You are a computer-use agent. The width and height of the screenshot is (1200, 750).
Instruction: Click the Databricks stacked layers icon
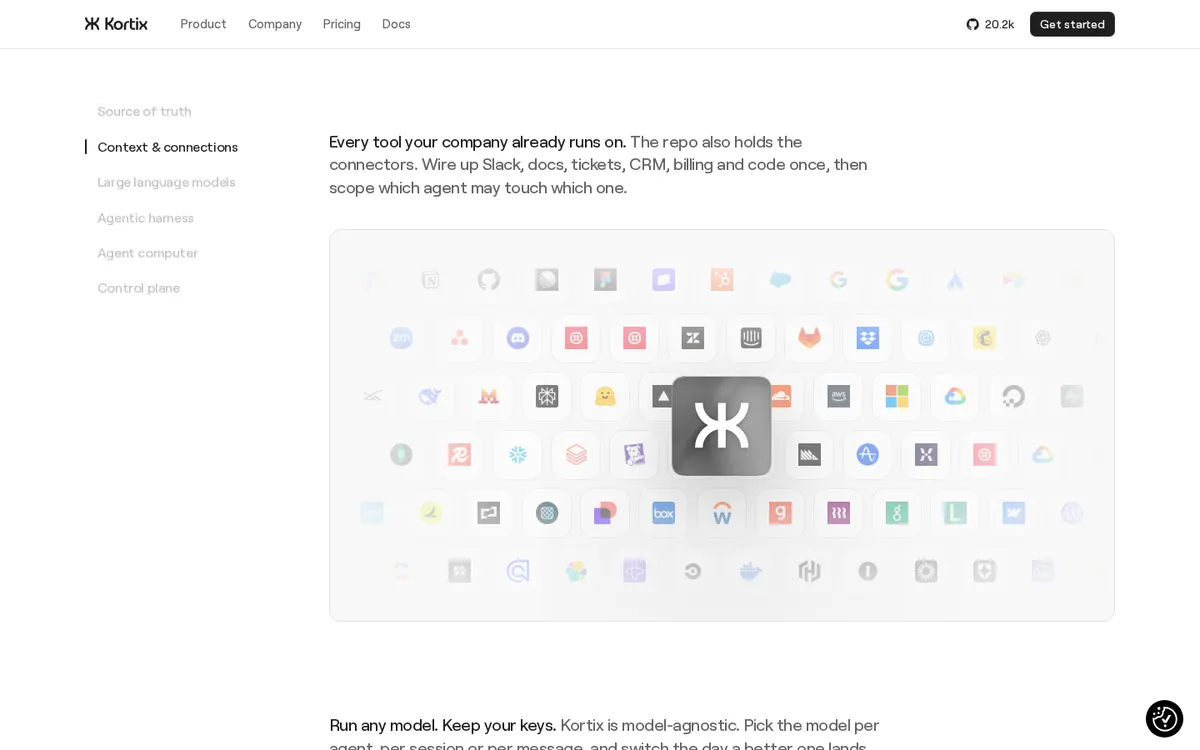[x=576, y=455]
